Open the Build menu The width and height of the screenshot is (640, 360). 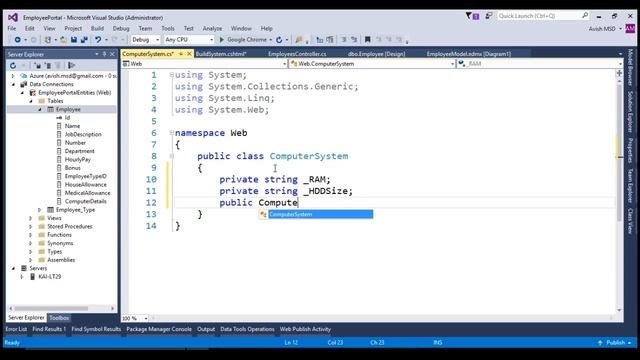coord(97,29)
